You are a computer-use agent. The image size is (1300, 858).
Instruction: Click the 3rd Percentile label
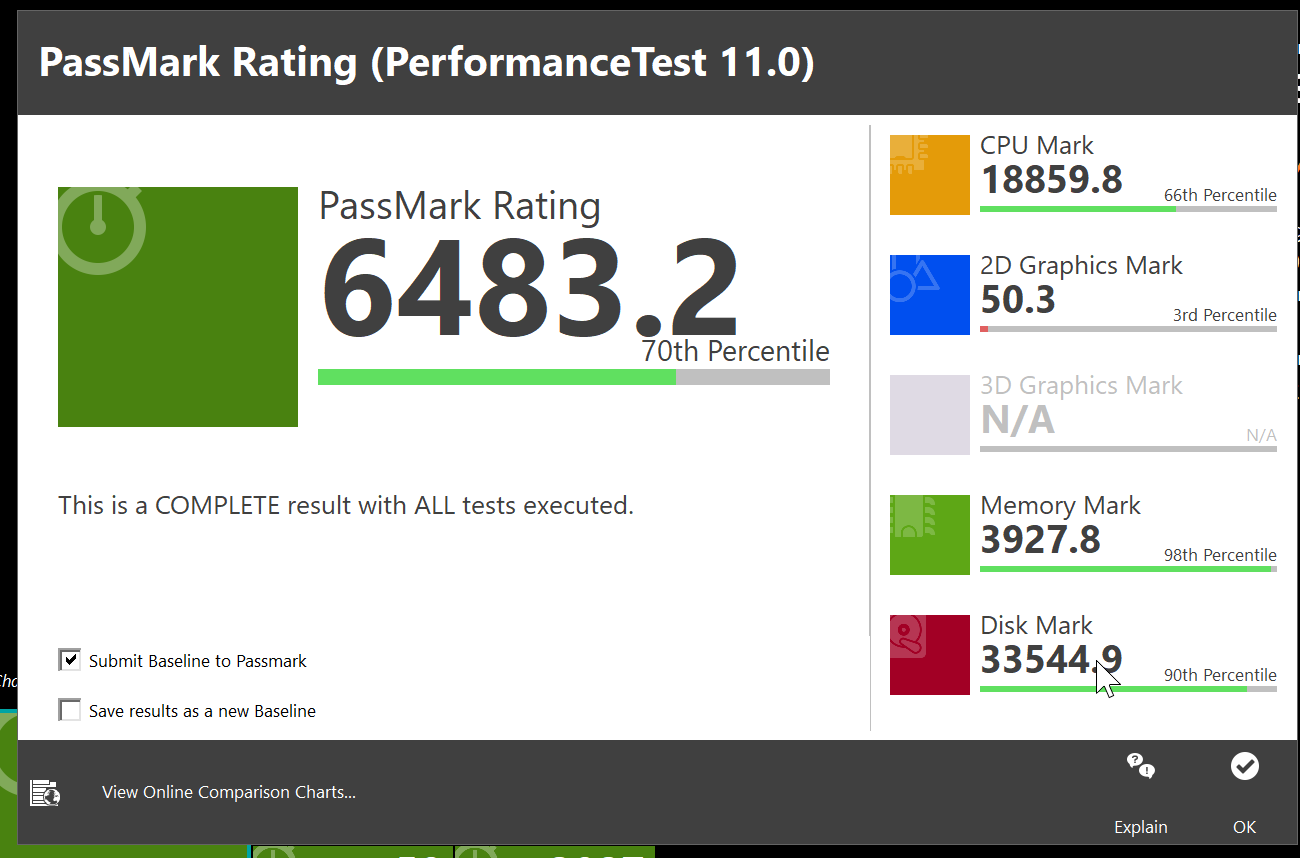pyautogui.click(x=1225, y=315)
